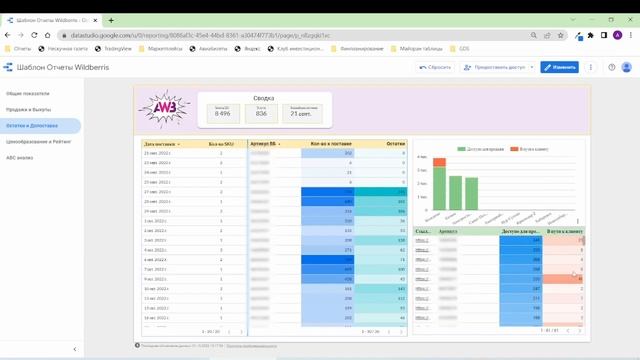Go to next page of article stock table
The height and width of the screenshot is (360, 640).
click(401, 331)
